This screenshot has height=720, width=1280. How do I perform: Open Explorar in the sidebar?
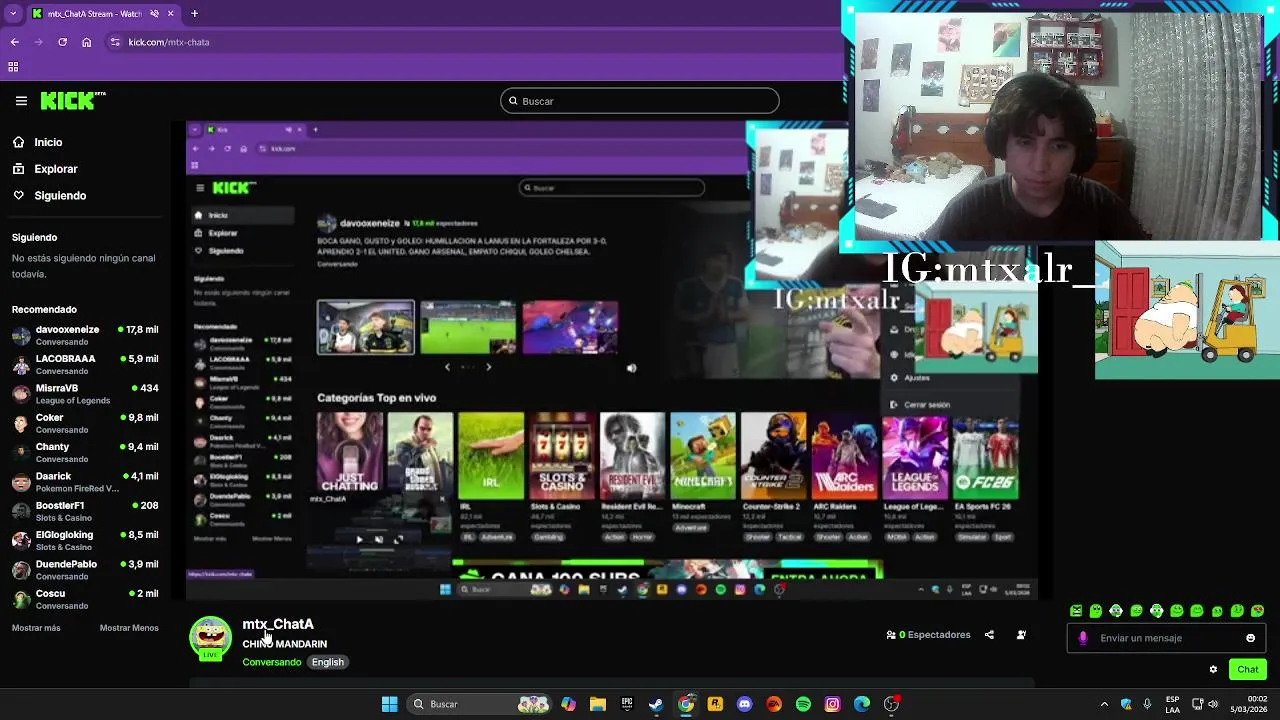pos(56,169)
